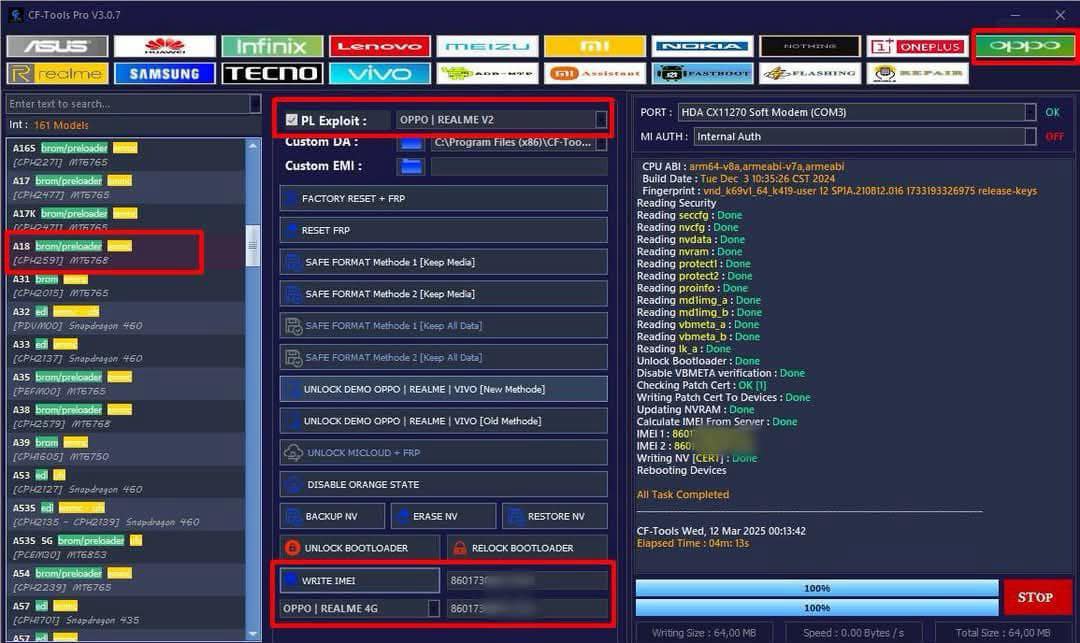The image size is (1080, 643).
Task: Switch to the Repair tab
Action: (917, 73)
